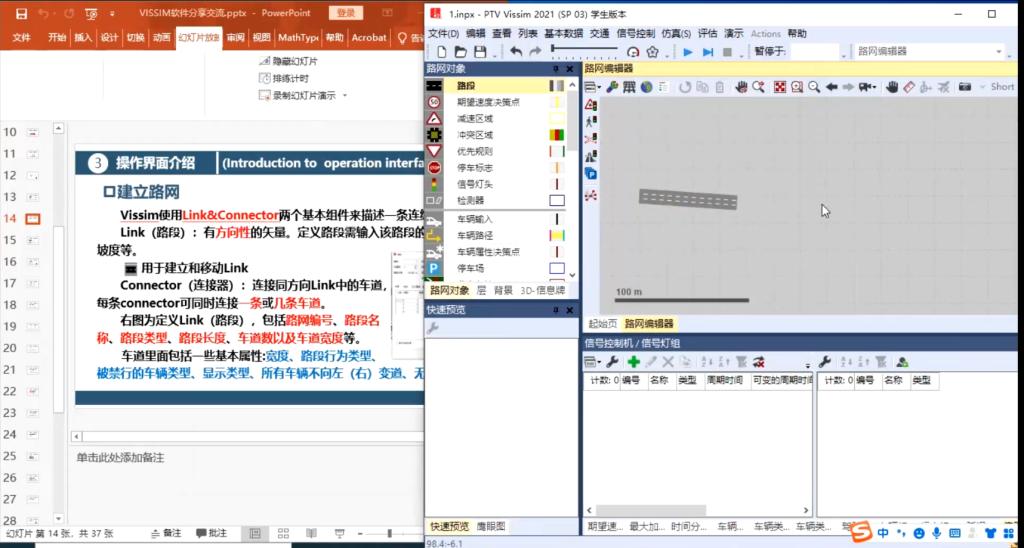This screenshot has height=548, width=1024.
Task: Click the New file icon in Vissim toolbar
Action: click(442, 52)
